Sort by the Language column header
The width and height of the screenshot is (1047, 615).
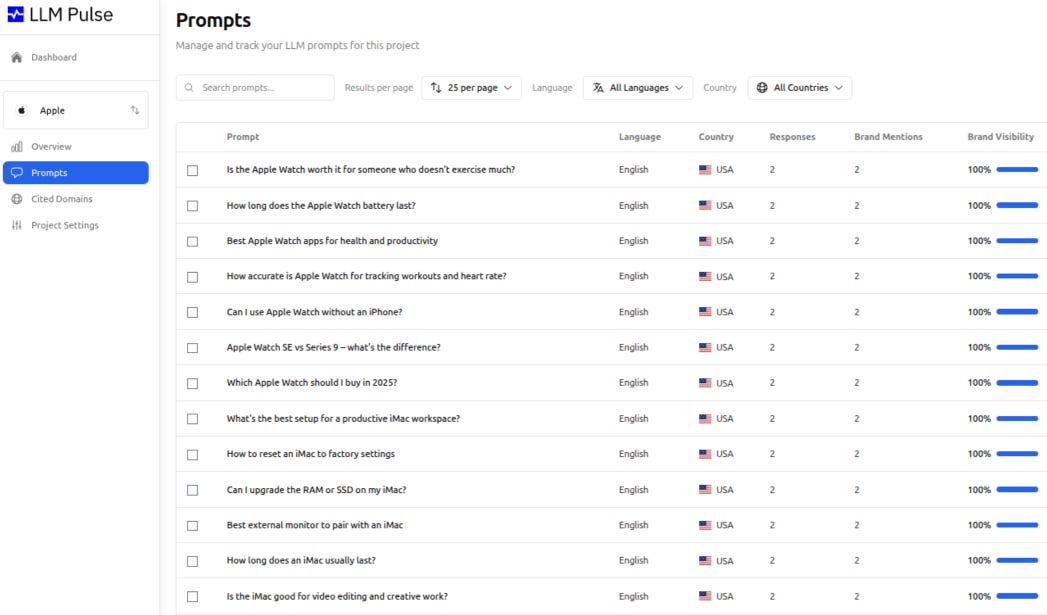pyautogui.click(x=640, y=137)
